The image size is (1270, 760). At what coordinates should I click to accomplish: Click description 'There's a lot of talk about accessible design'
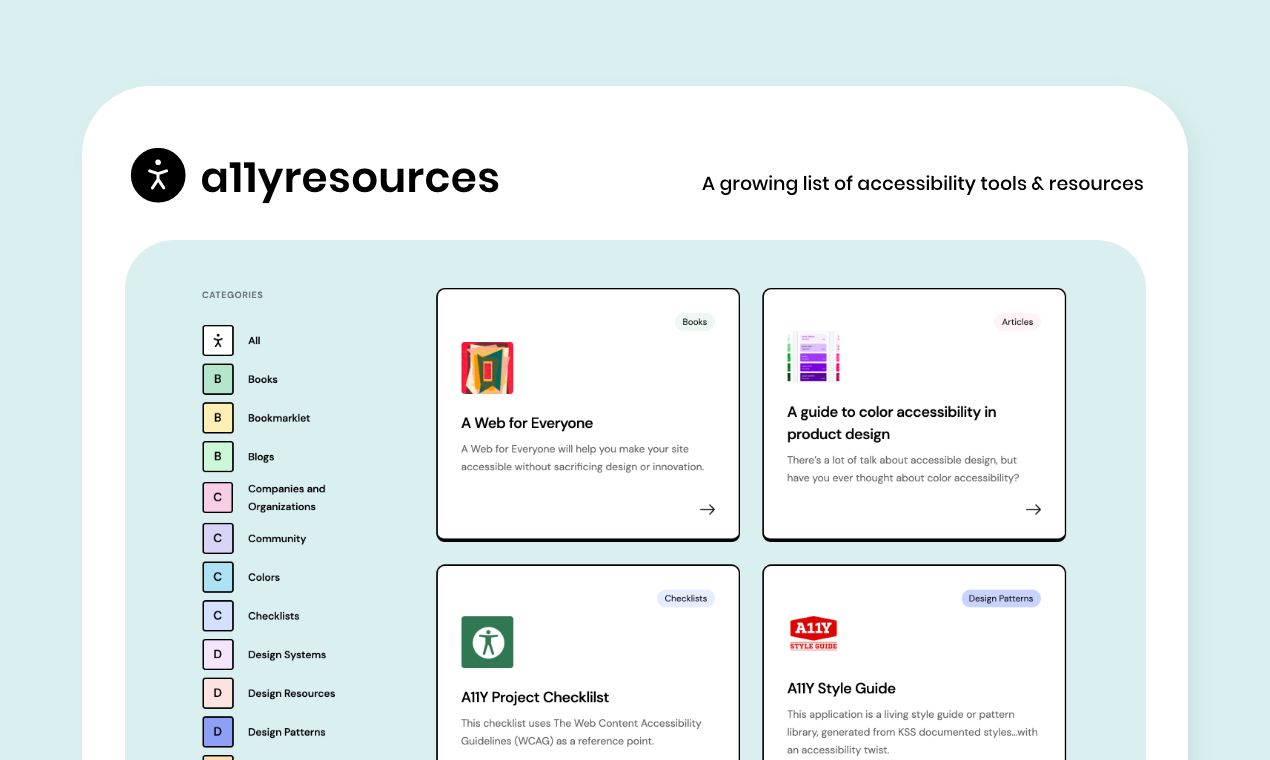click(x=903, y=469)
